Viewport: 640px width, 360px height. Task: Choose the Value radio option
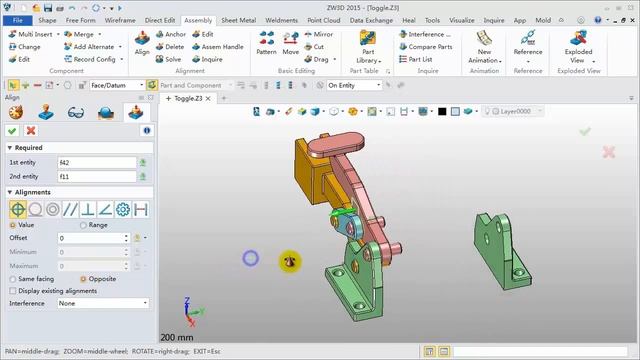click(x=13, y=225)
